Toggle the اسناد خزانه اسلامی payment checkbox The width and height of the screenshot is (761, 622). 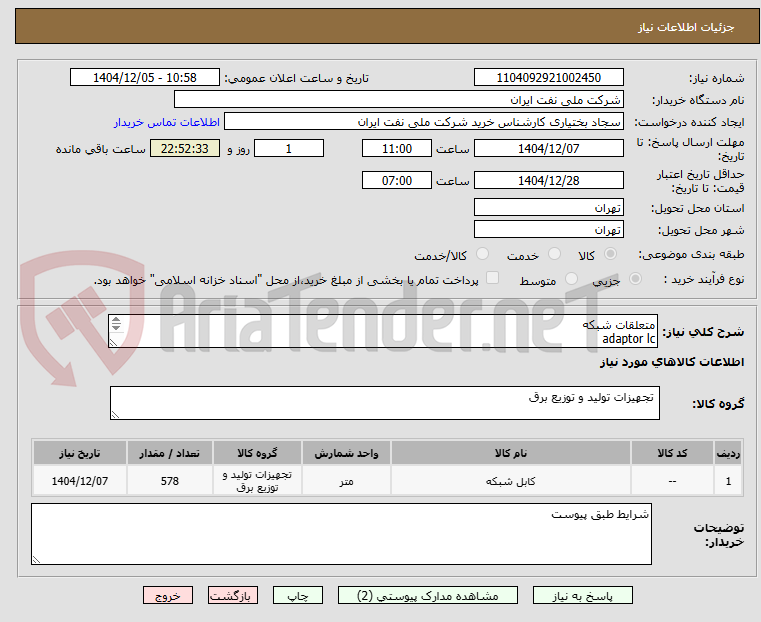coord(492,278)
